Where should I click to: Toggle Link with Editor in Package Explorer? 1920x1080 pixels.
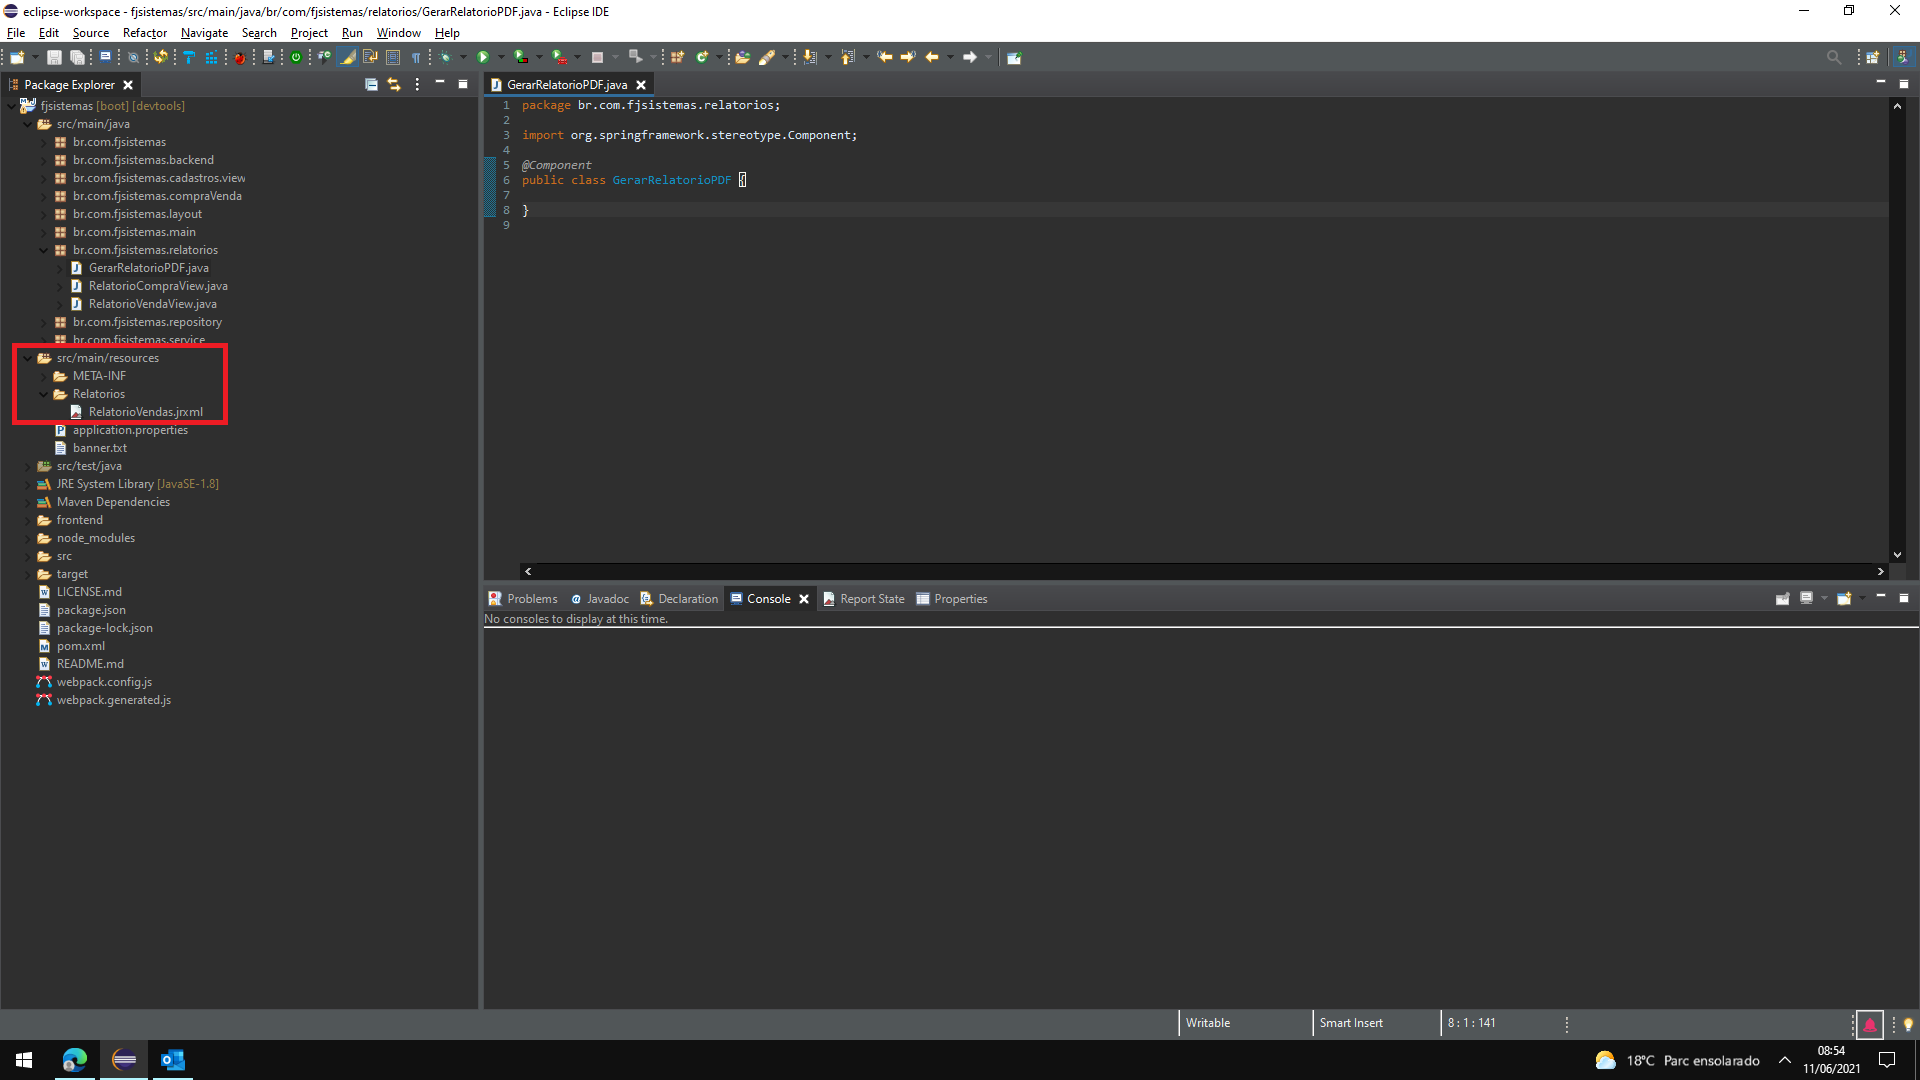point(394,85)
